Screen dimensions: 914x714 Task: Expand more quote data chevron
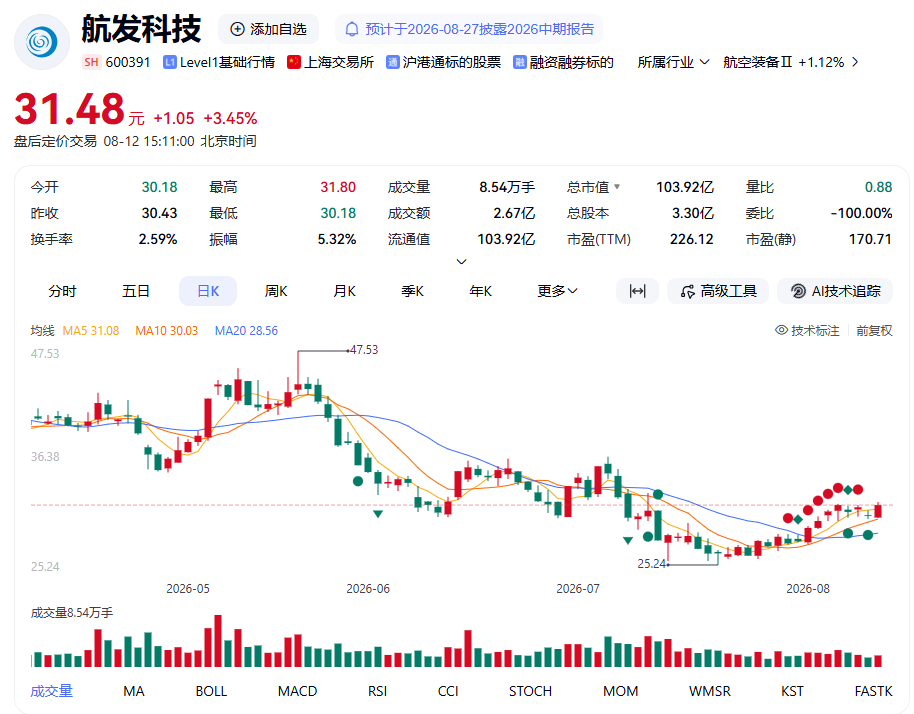[461, 262]
